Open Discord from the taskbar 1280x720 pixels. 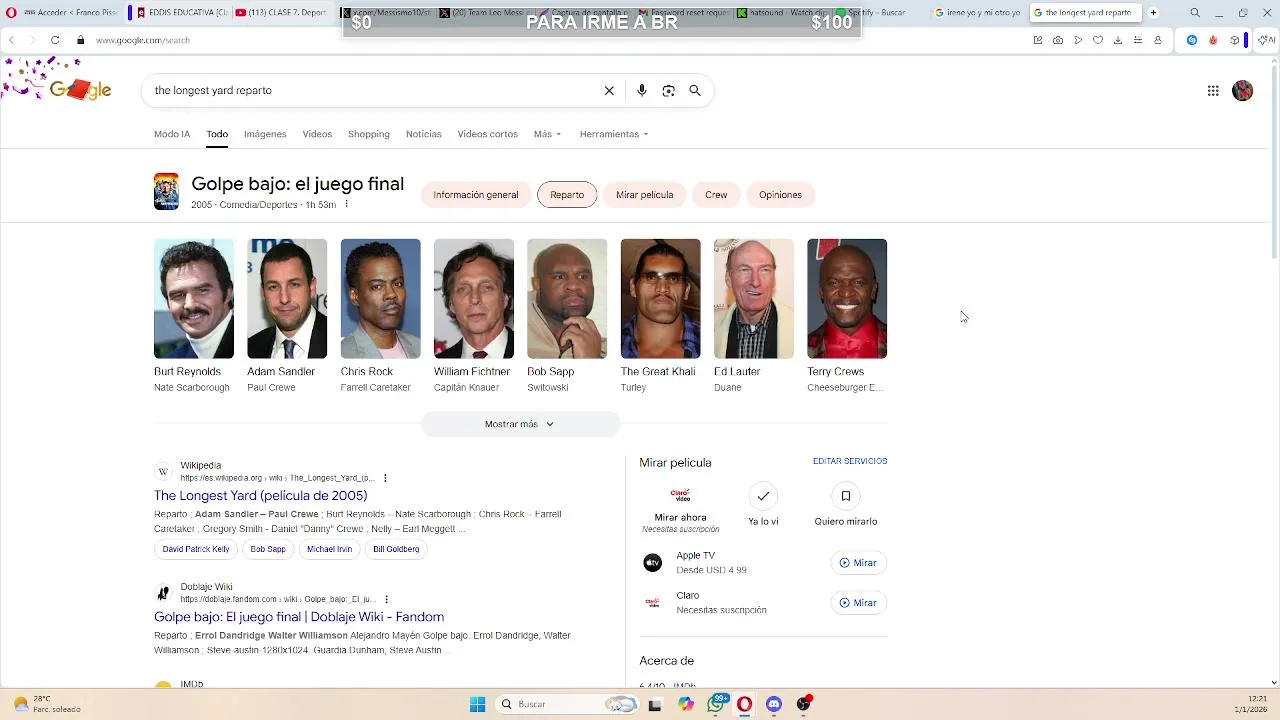[774, 704]
